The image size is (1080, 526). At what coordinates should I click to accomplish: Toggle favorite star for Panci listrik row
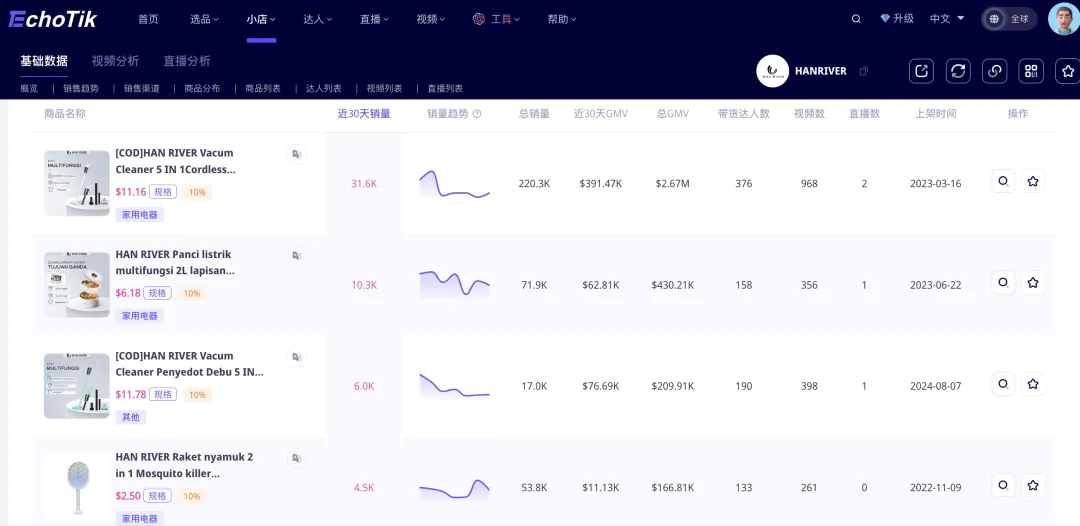point(1032,282)
